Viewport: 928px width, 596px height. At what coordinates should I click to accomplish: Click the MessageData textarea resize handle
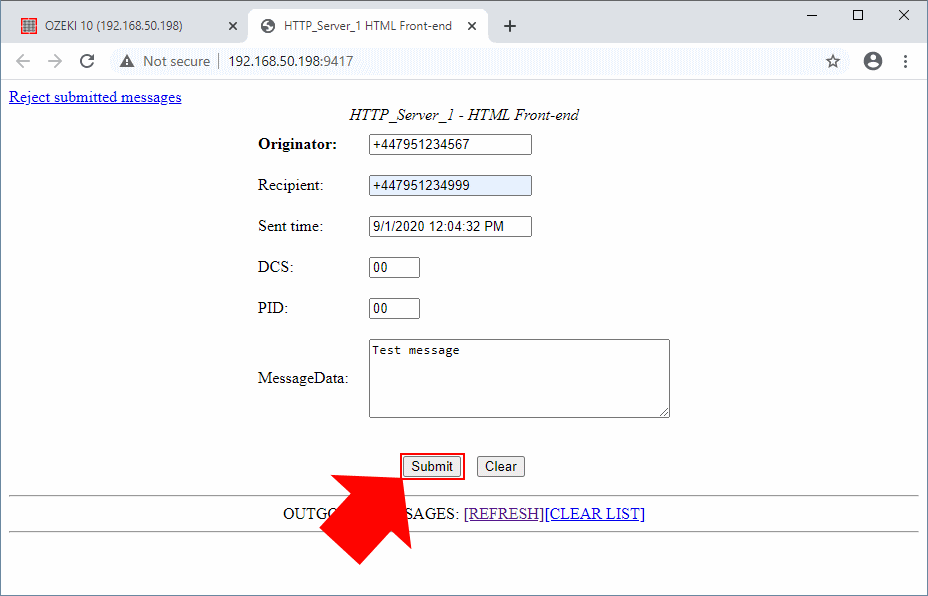pyautogui.click(x=664, y=412)
